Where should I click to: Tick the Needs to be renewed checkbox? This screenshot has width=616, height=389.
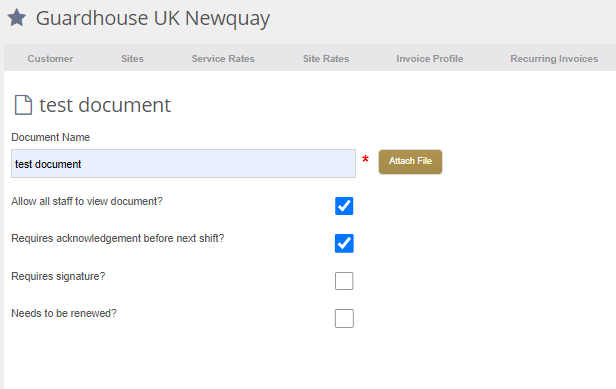[344, 318]
